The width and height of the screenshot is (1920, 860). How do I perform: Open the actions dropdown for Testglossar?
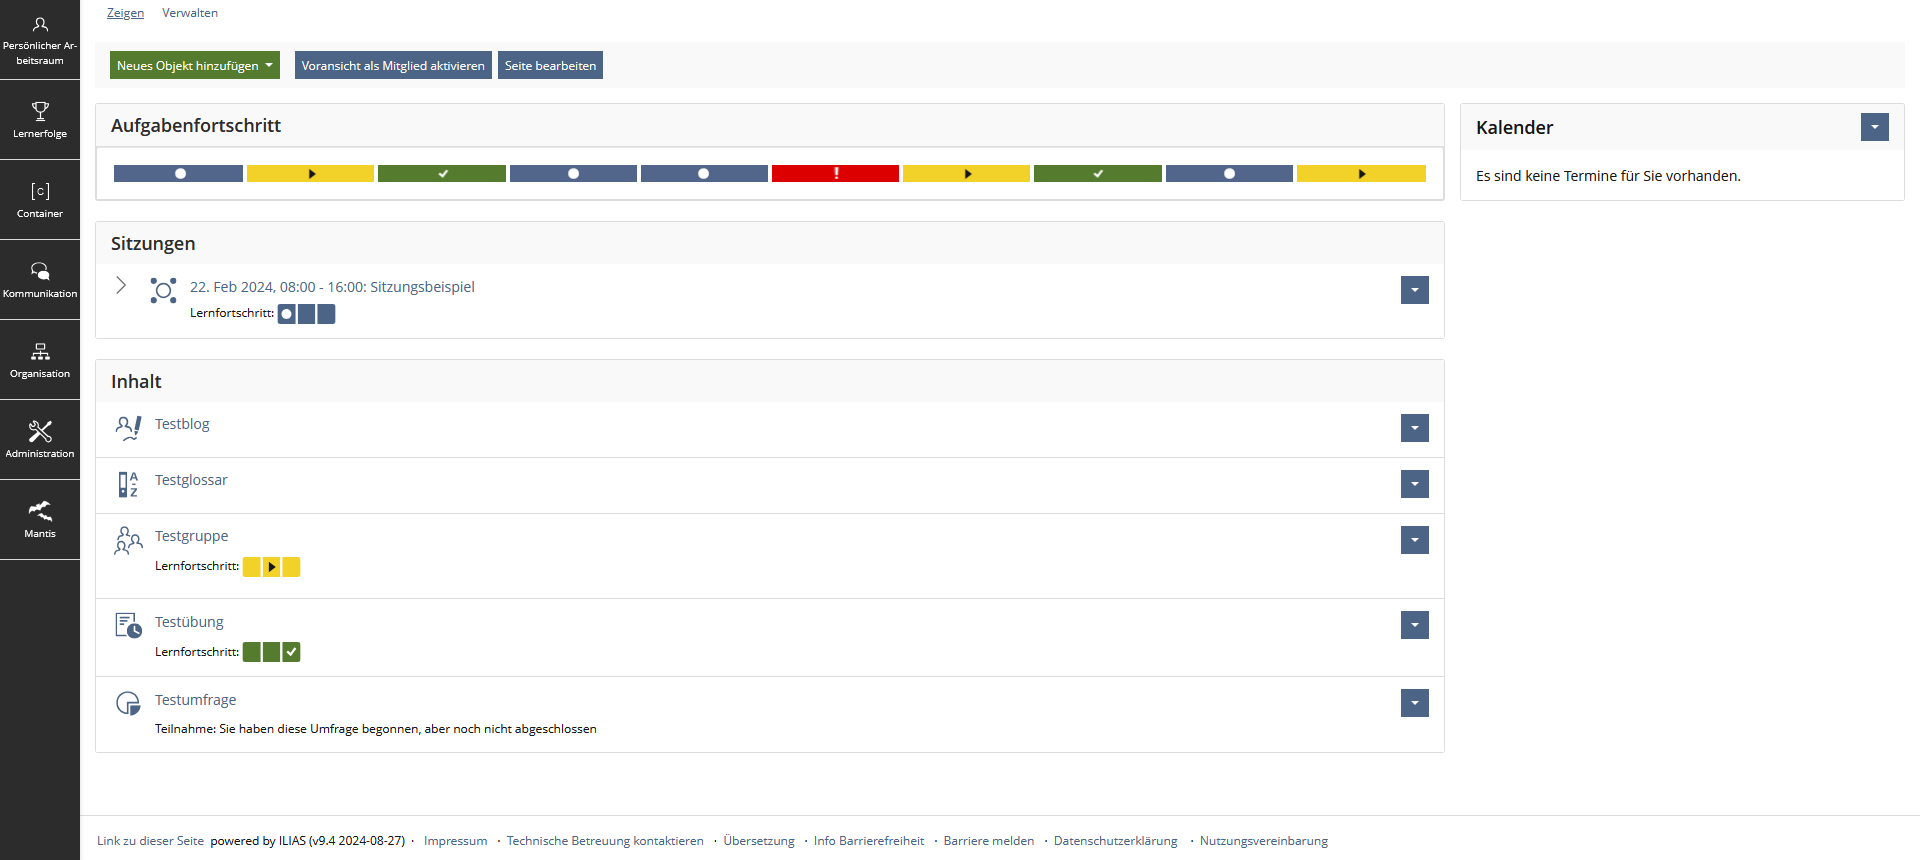[1415, 484]
